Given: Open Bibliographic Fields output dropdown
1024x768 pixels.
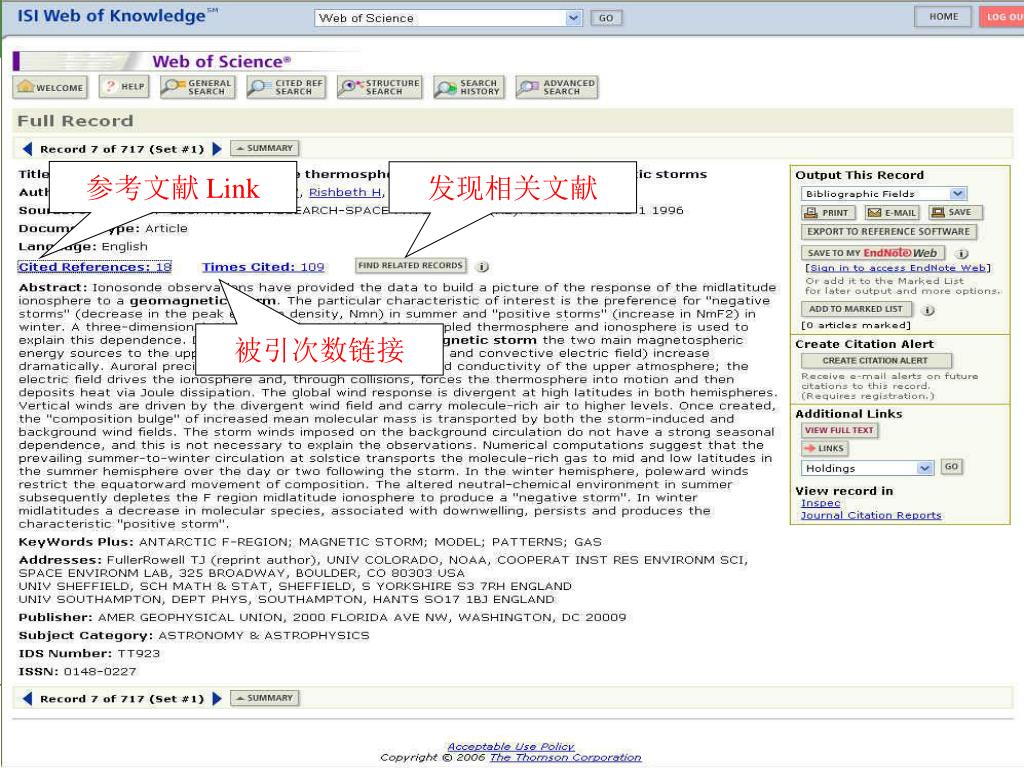Looking at the screenshot, I should (x=884, y=193).
